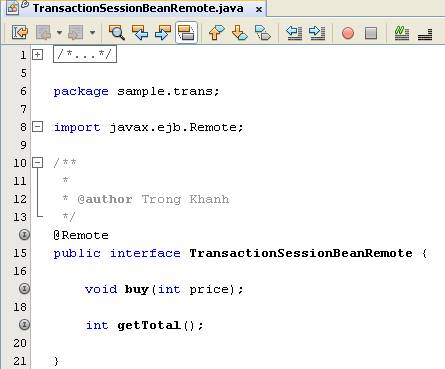Shift line left icon

(x=294, y=33)
